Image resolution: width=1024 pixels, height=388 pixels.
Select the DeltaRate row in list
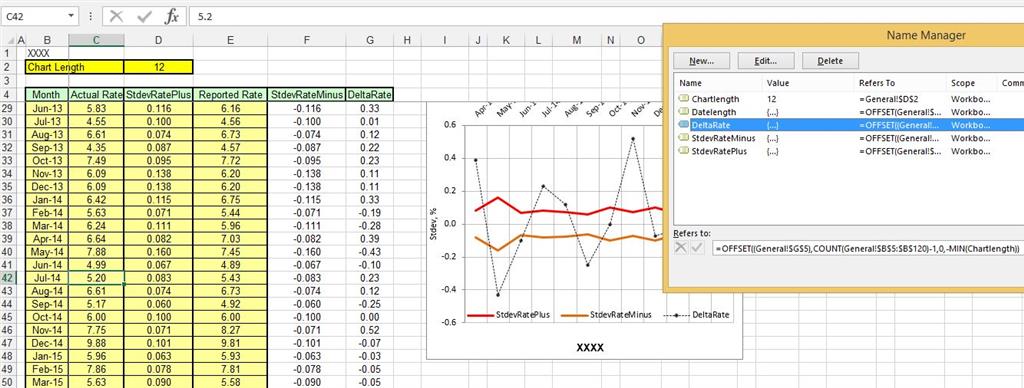coord(849,125)
